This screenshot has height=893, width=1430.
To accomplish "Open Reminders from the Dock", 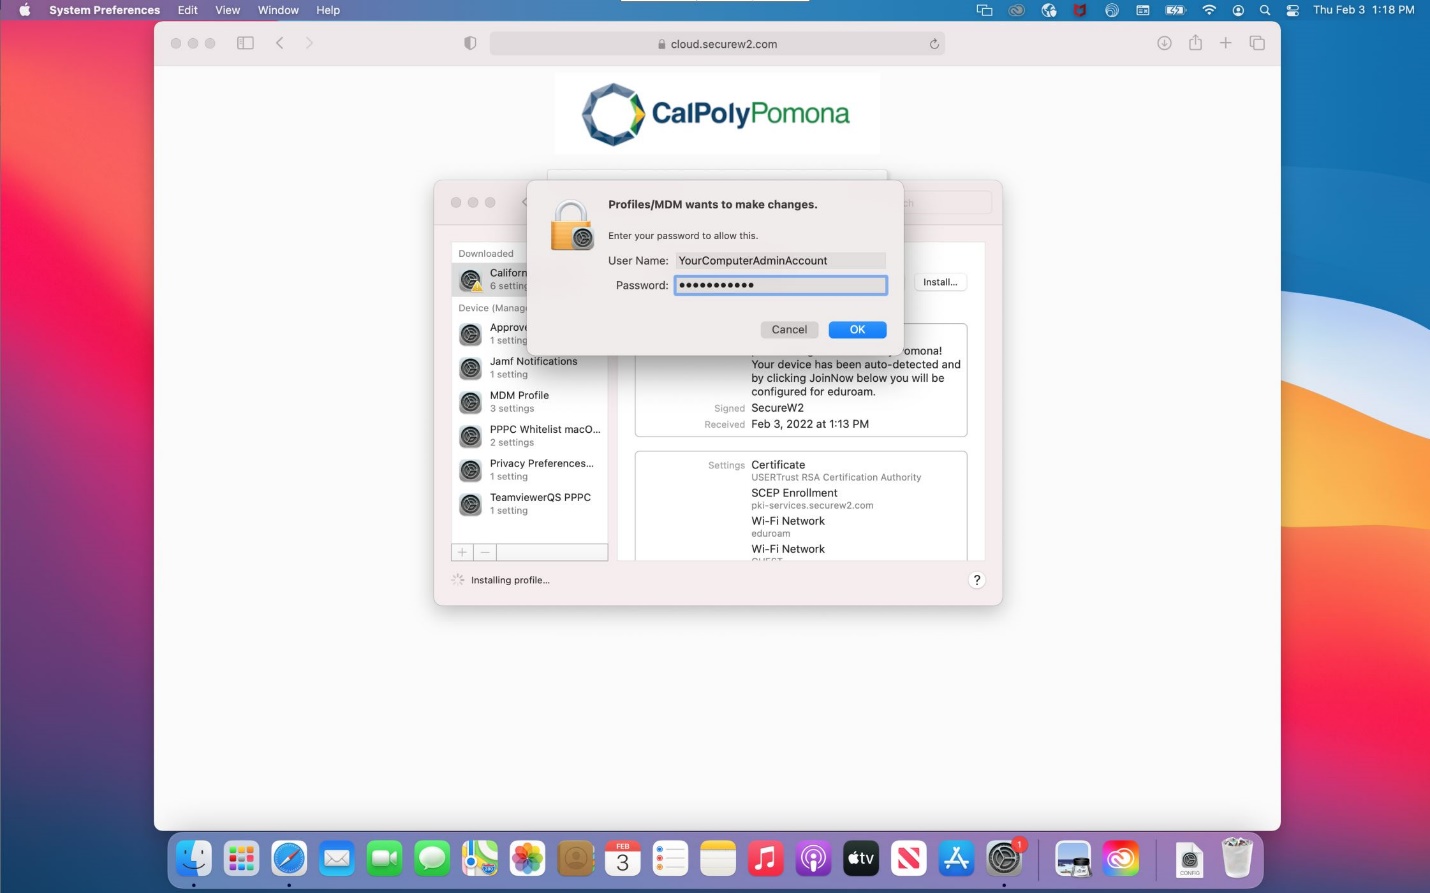I will click(670, 858).
